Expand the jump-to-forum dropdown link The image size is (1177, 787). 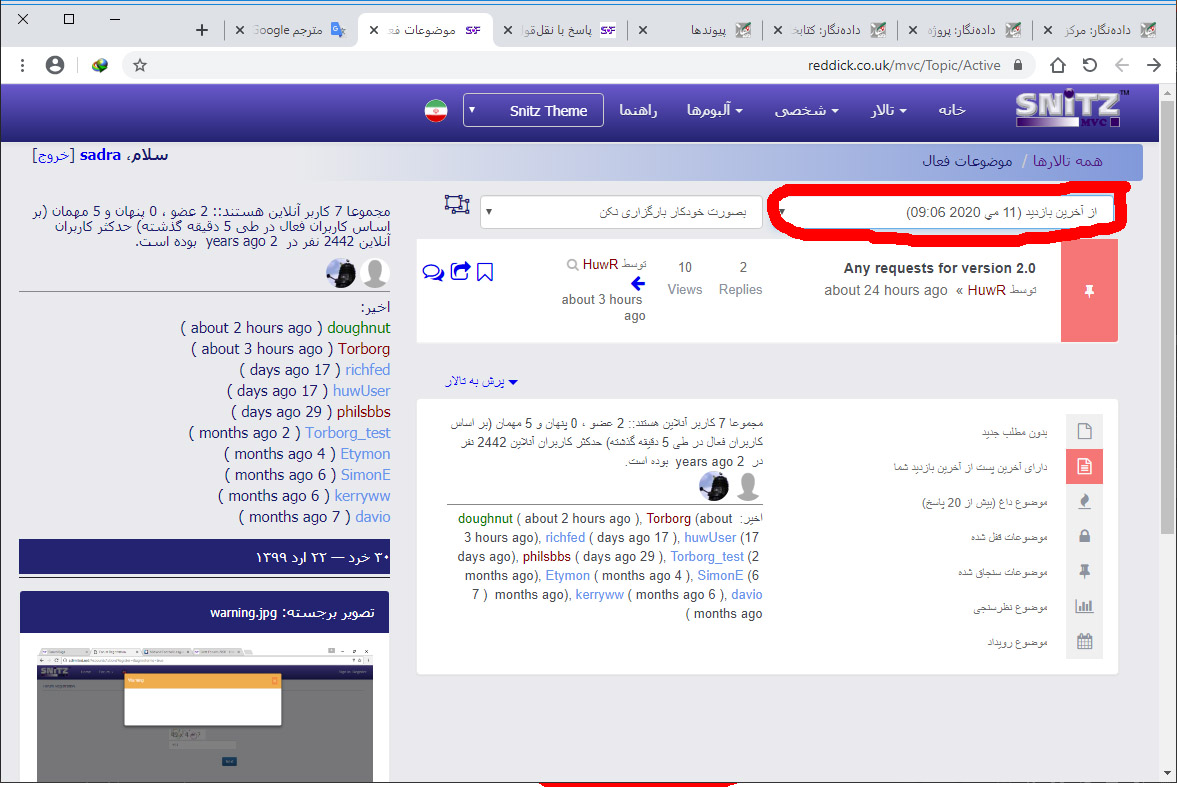coord(484,382)
